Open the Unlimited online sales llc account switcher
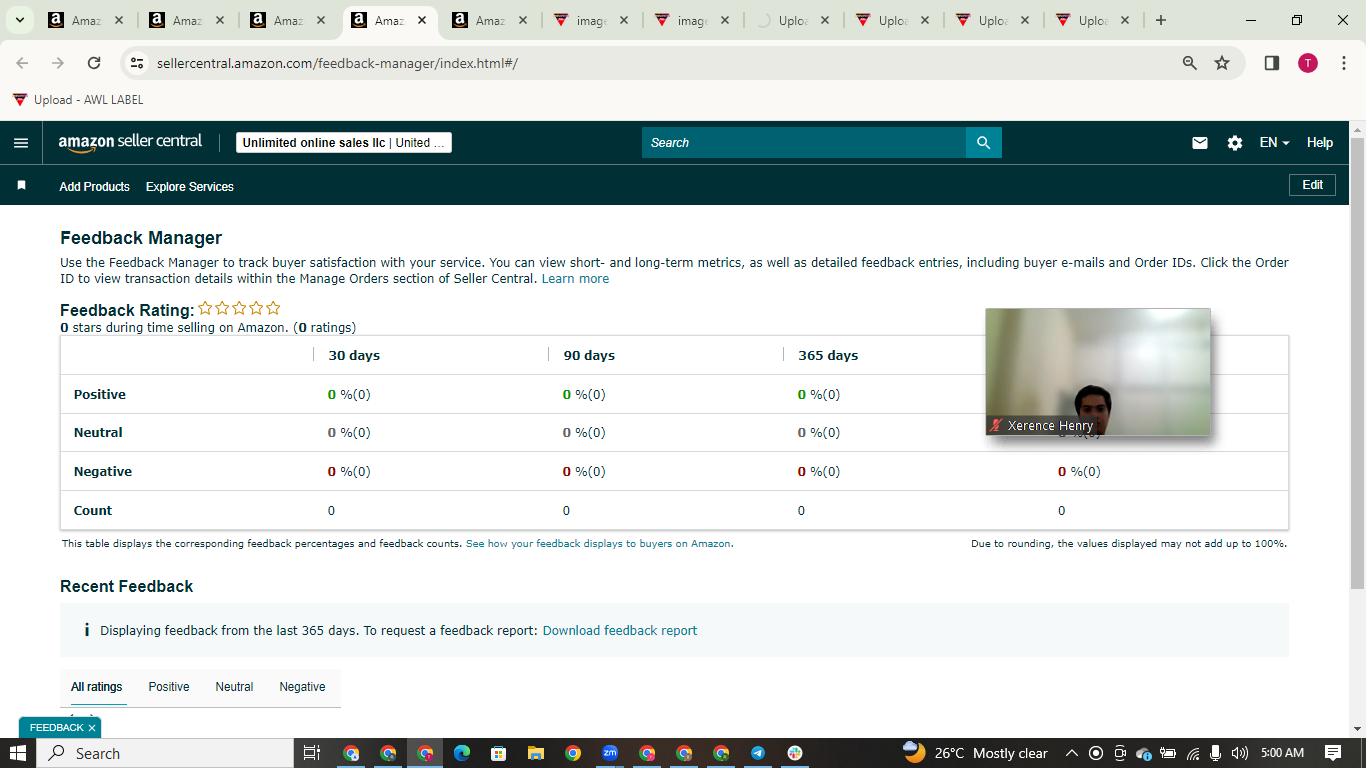This screenshot has height=768, width=1366. (x=344, y=143)
